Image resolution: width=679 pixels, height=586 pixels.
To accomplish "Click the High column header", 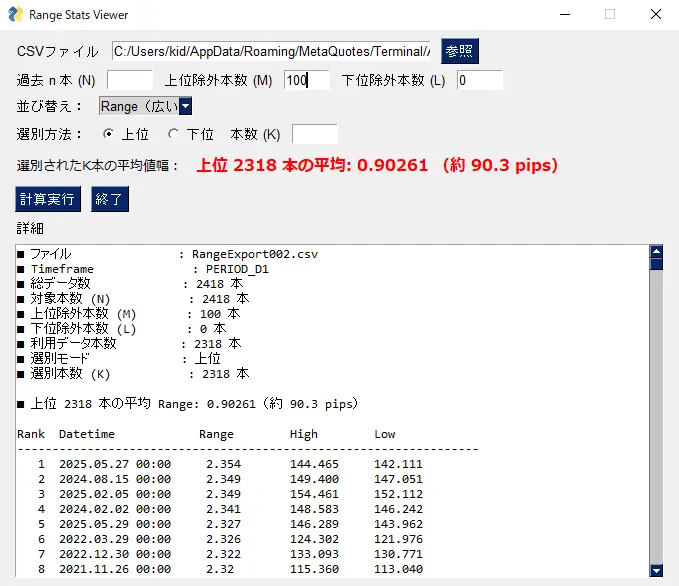I will 304,434.
